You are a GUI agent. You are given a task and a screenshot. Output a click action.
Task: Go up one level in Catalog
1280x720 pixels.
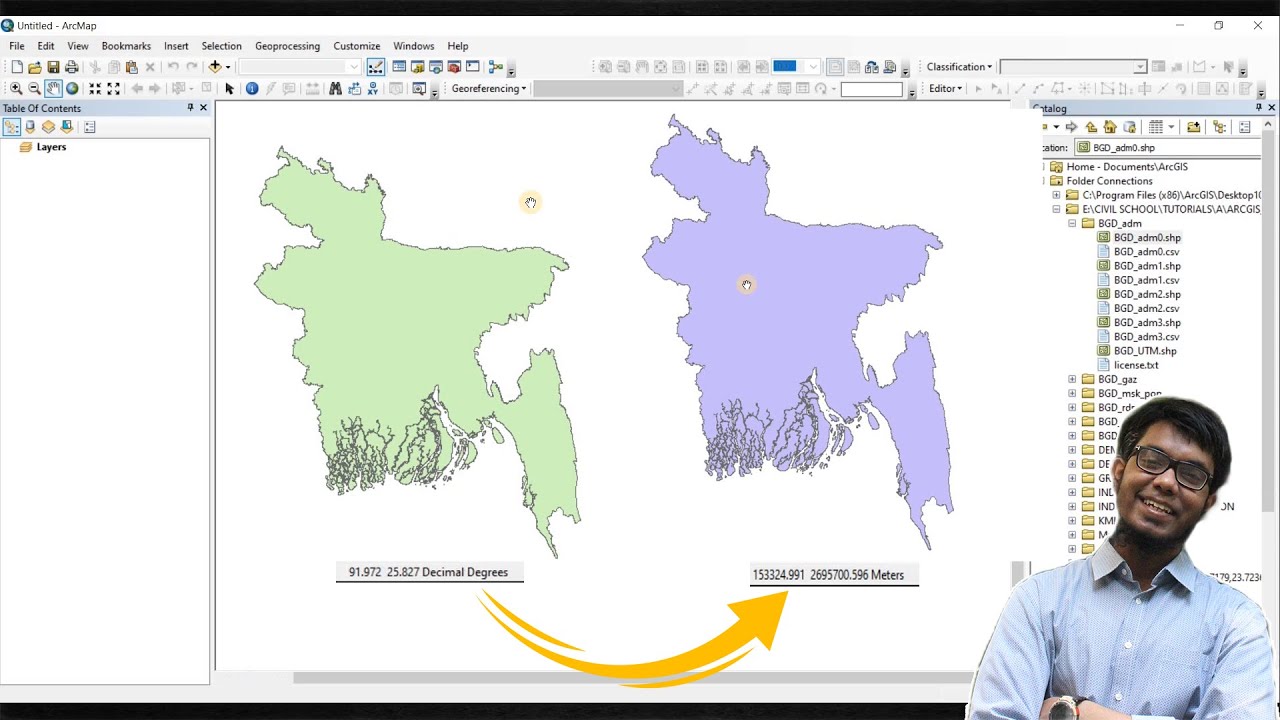[1091, 127]
